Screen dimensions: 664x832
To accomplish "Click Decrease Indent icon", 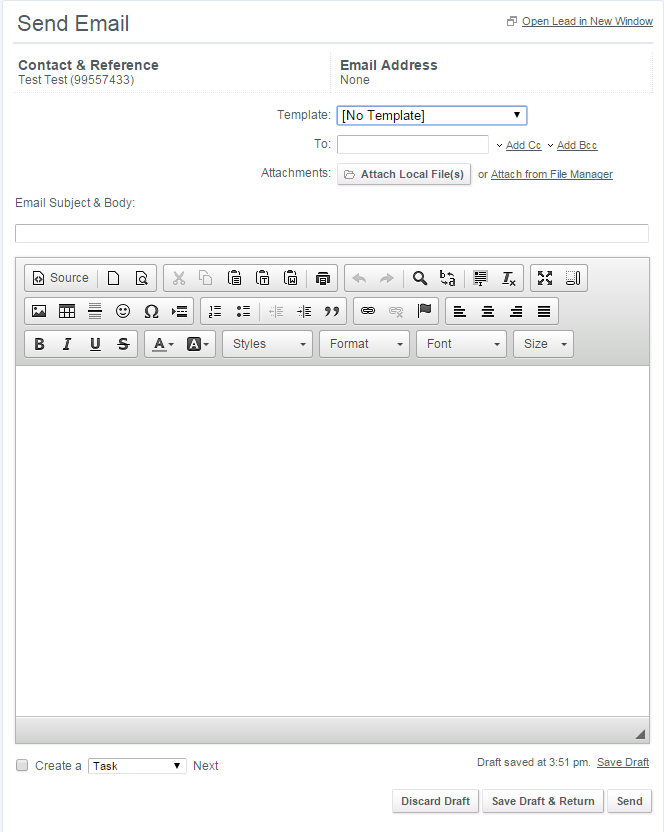I will pos(276,311).
